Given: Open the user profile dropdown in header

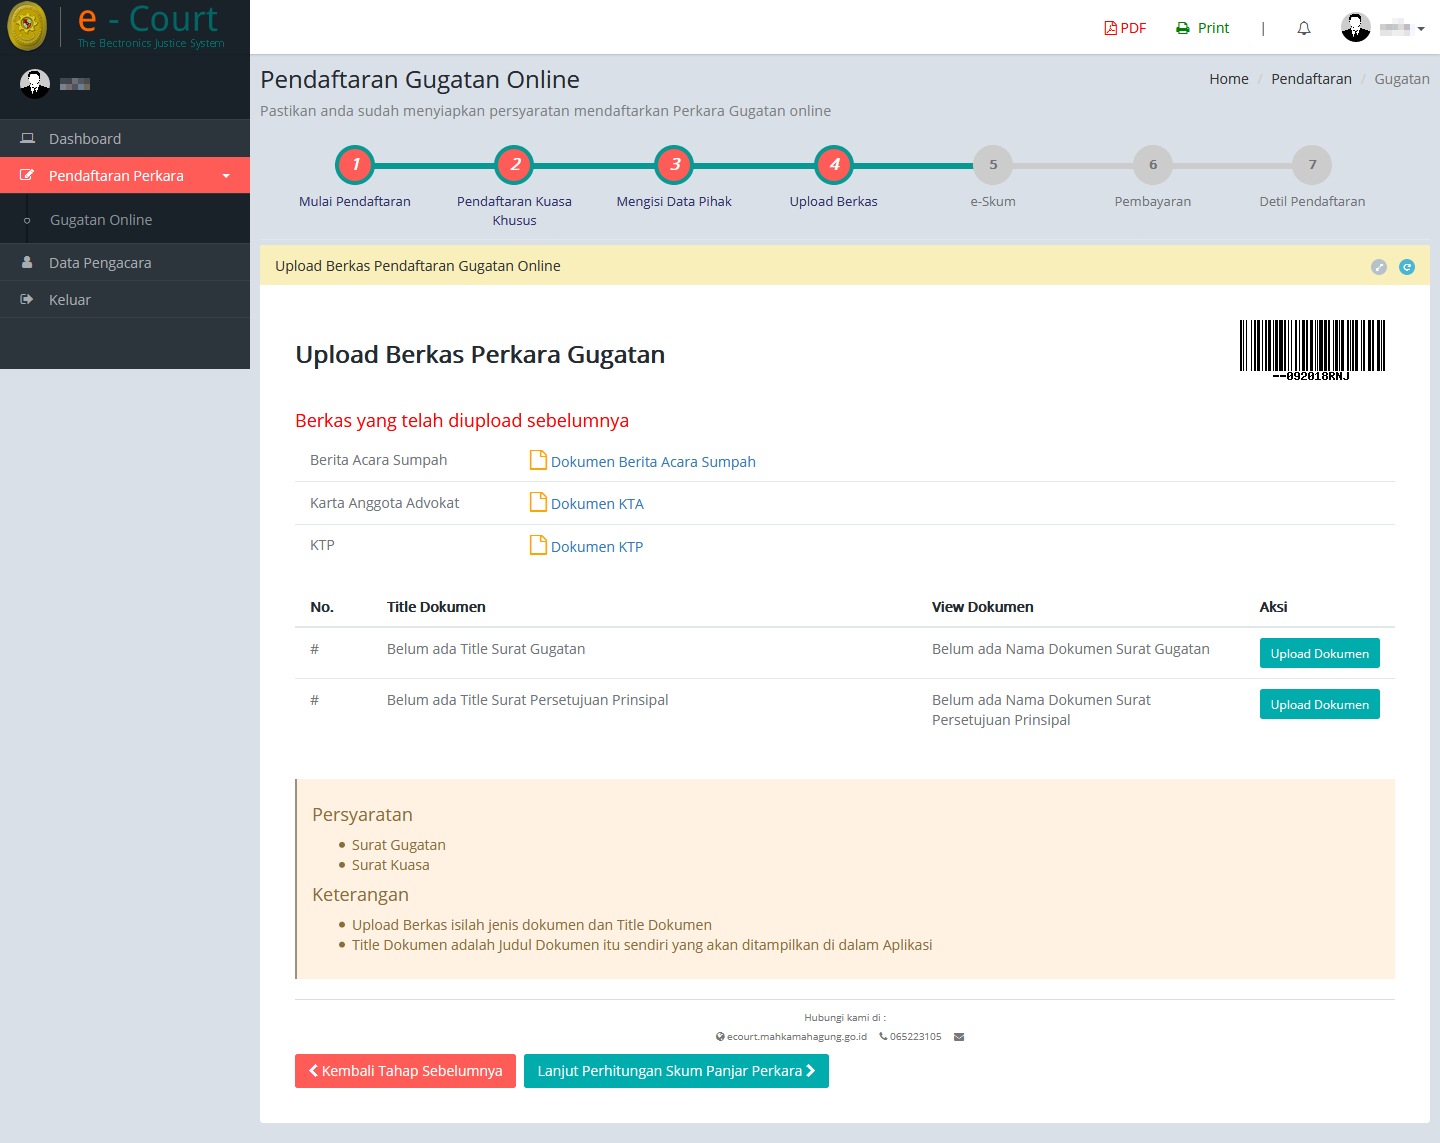Looking at the screenshot, I should [x=1383, y=28].
